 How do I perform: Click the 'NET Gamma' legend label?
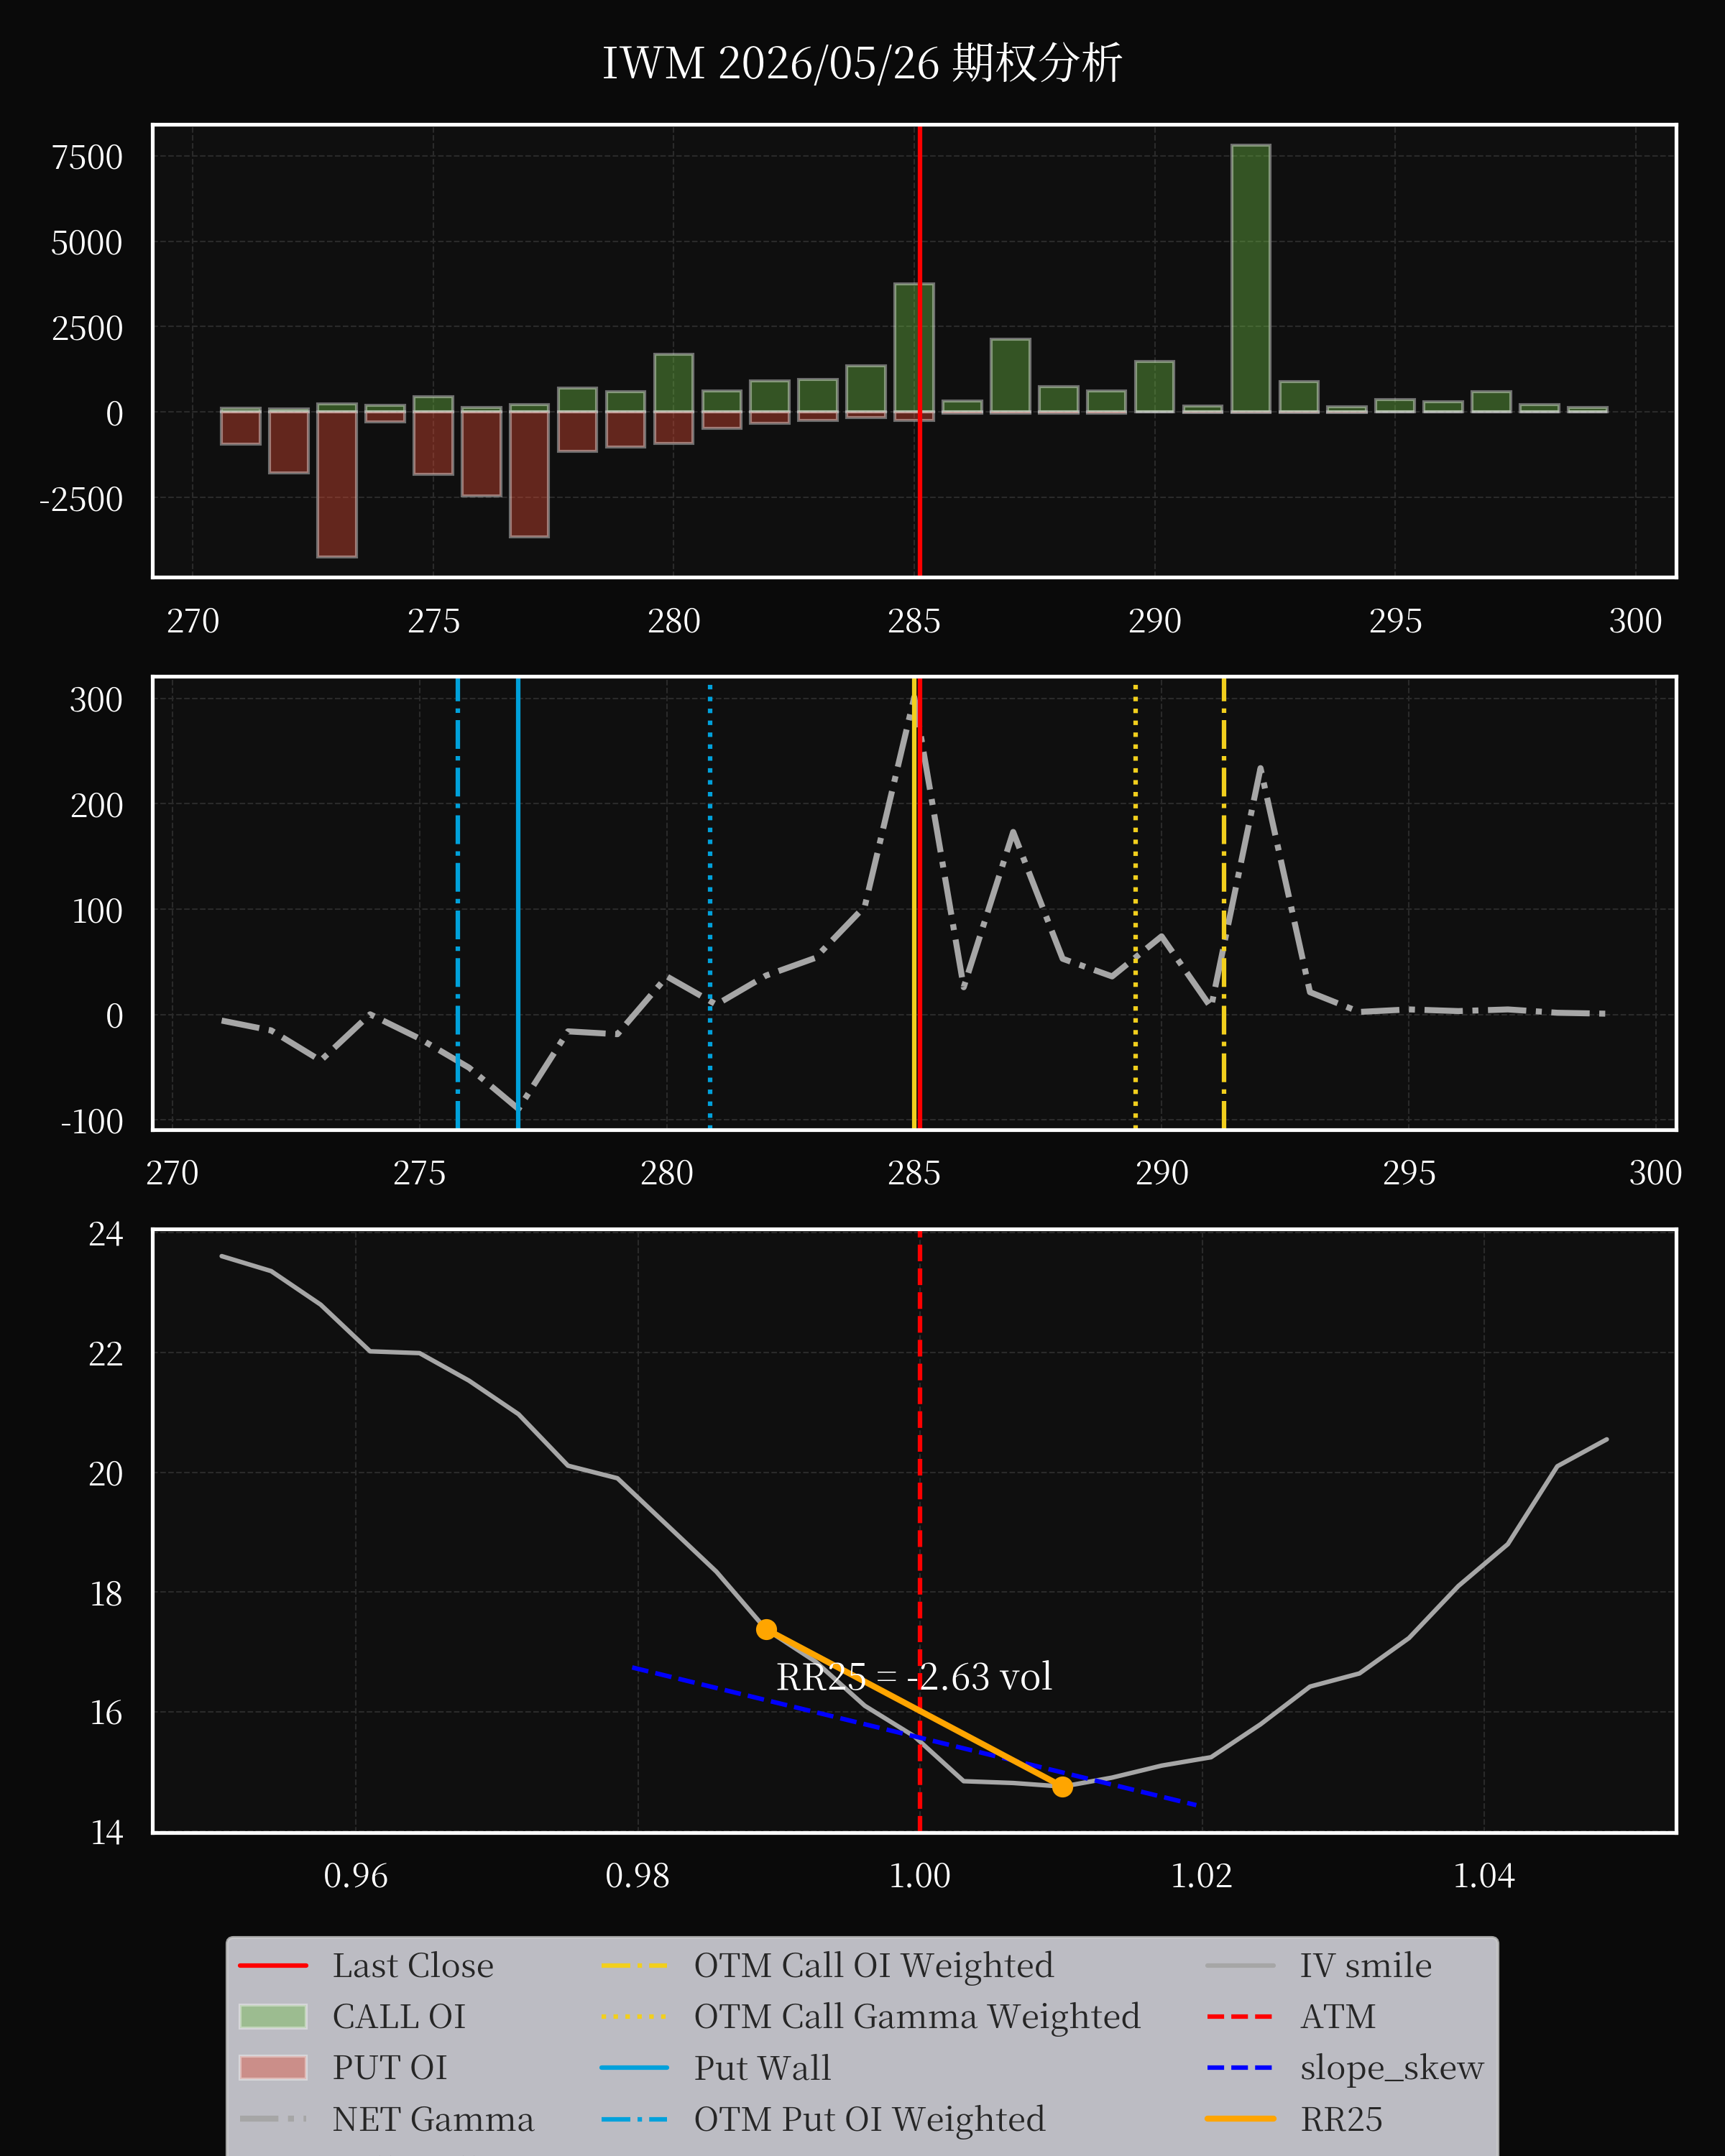click(433, 2119)
